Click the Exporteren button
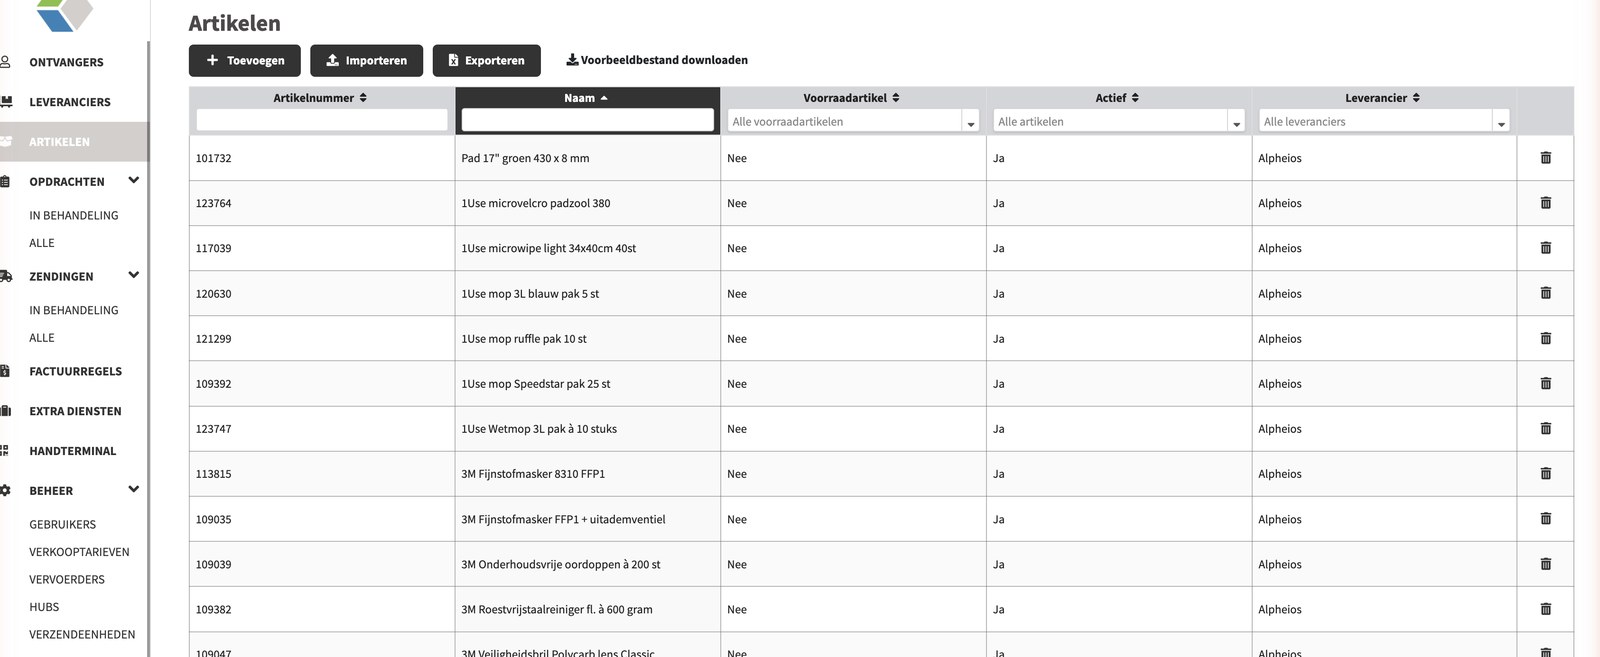This screenshot has width=1600, height=657. click(486, 60)
